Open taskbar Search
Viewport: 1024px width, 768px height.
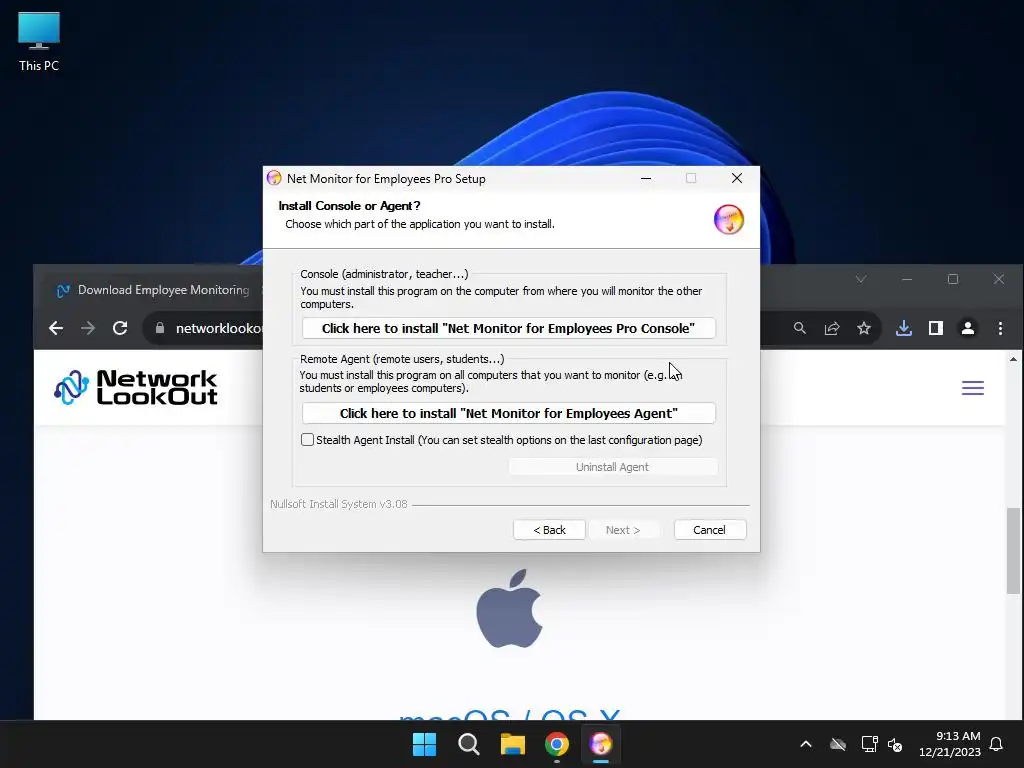(x=469, y=744)
